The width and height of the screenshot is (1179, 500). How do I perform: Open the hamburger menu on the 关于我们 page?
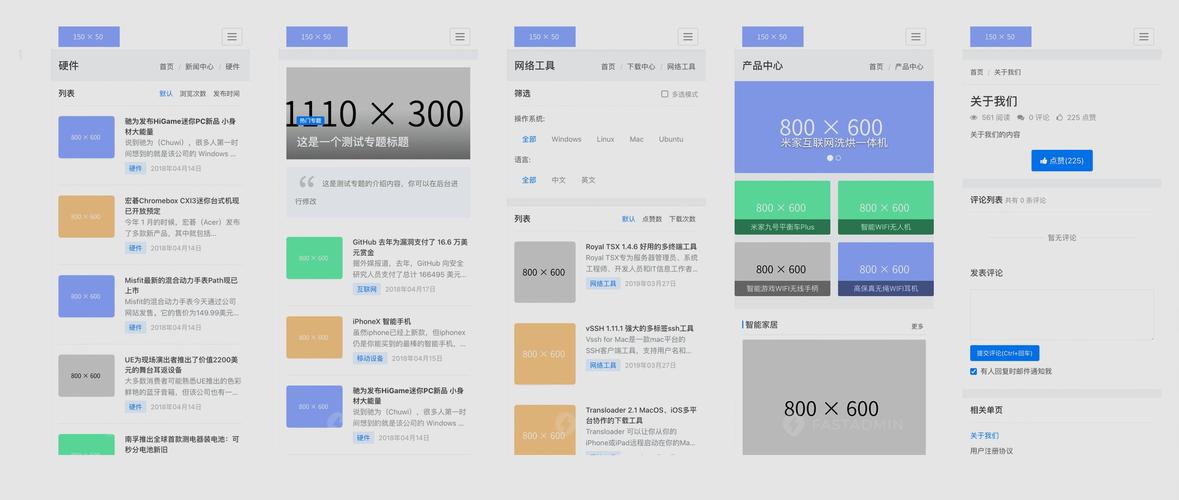point(1143,37)
